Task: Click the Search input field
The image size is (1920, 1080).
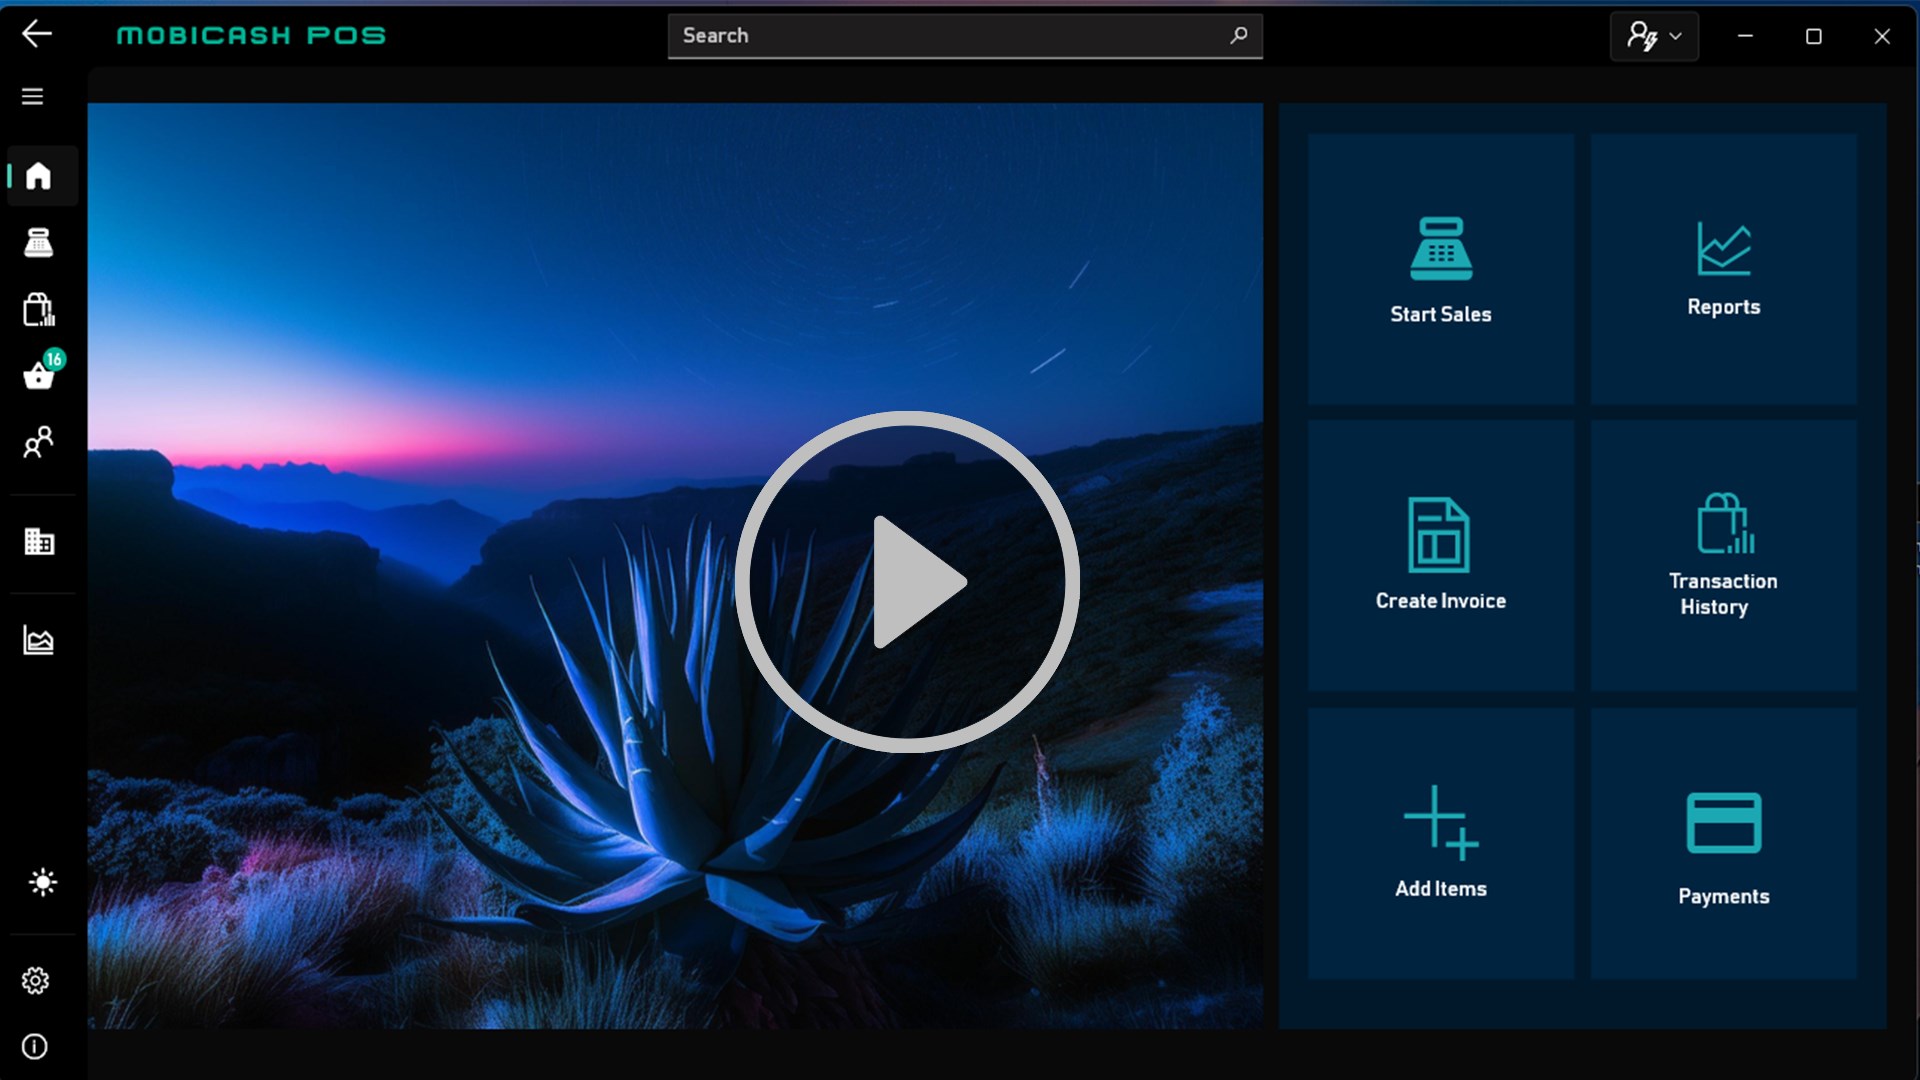Action: (950, 36)
